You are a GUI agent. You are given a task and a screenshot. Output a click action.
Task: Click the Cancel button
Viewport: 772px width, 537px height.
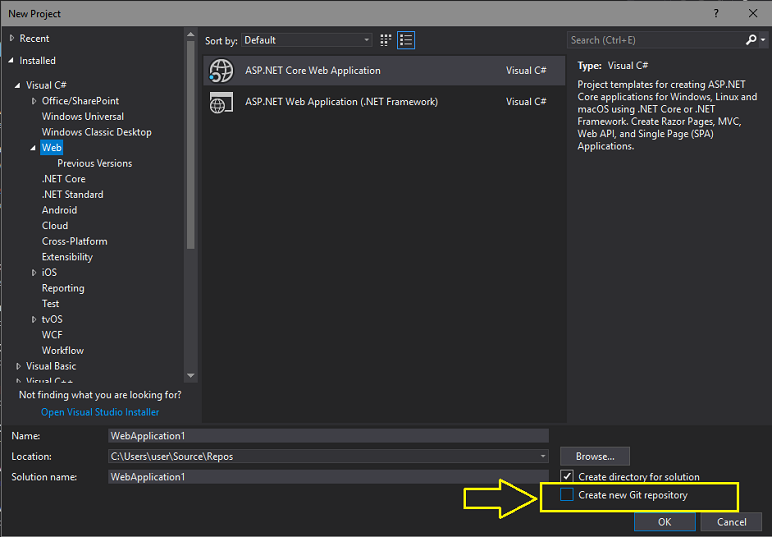click(732, 522)
